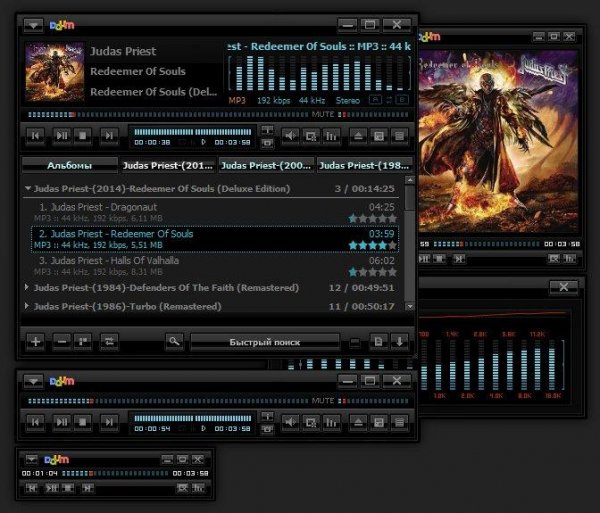Image resolution: width=600 pixels, height=513 pixels.
Task: Adjust the 4.0K equalizer band slider
Action: (495, 365)
